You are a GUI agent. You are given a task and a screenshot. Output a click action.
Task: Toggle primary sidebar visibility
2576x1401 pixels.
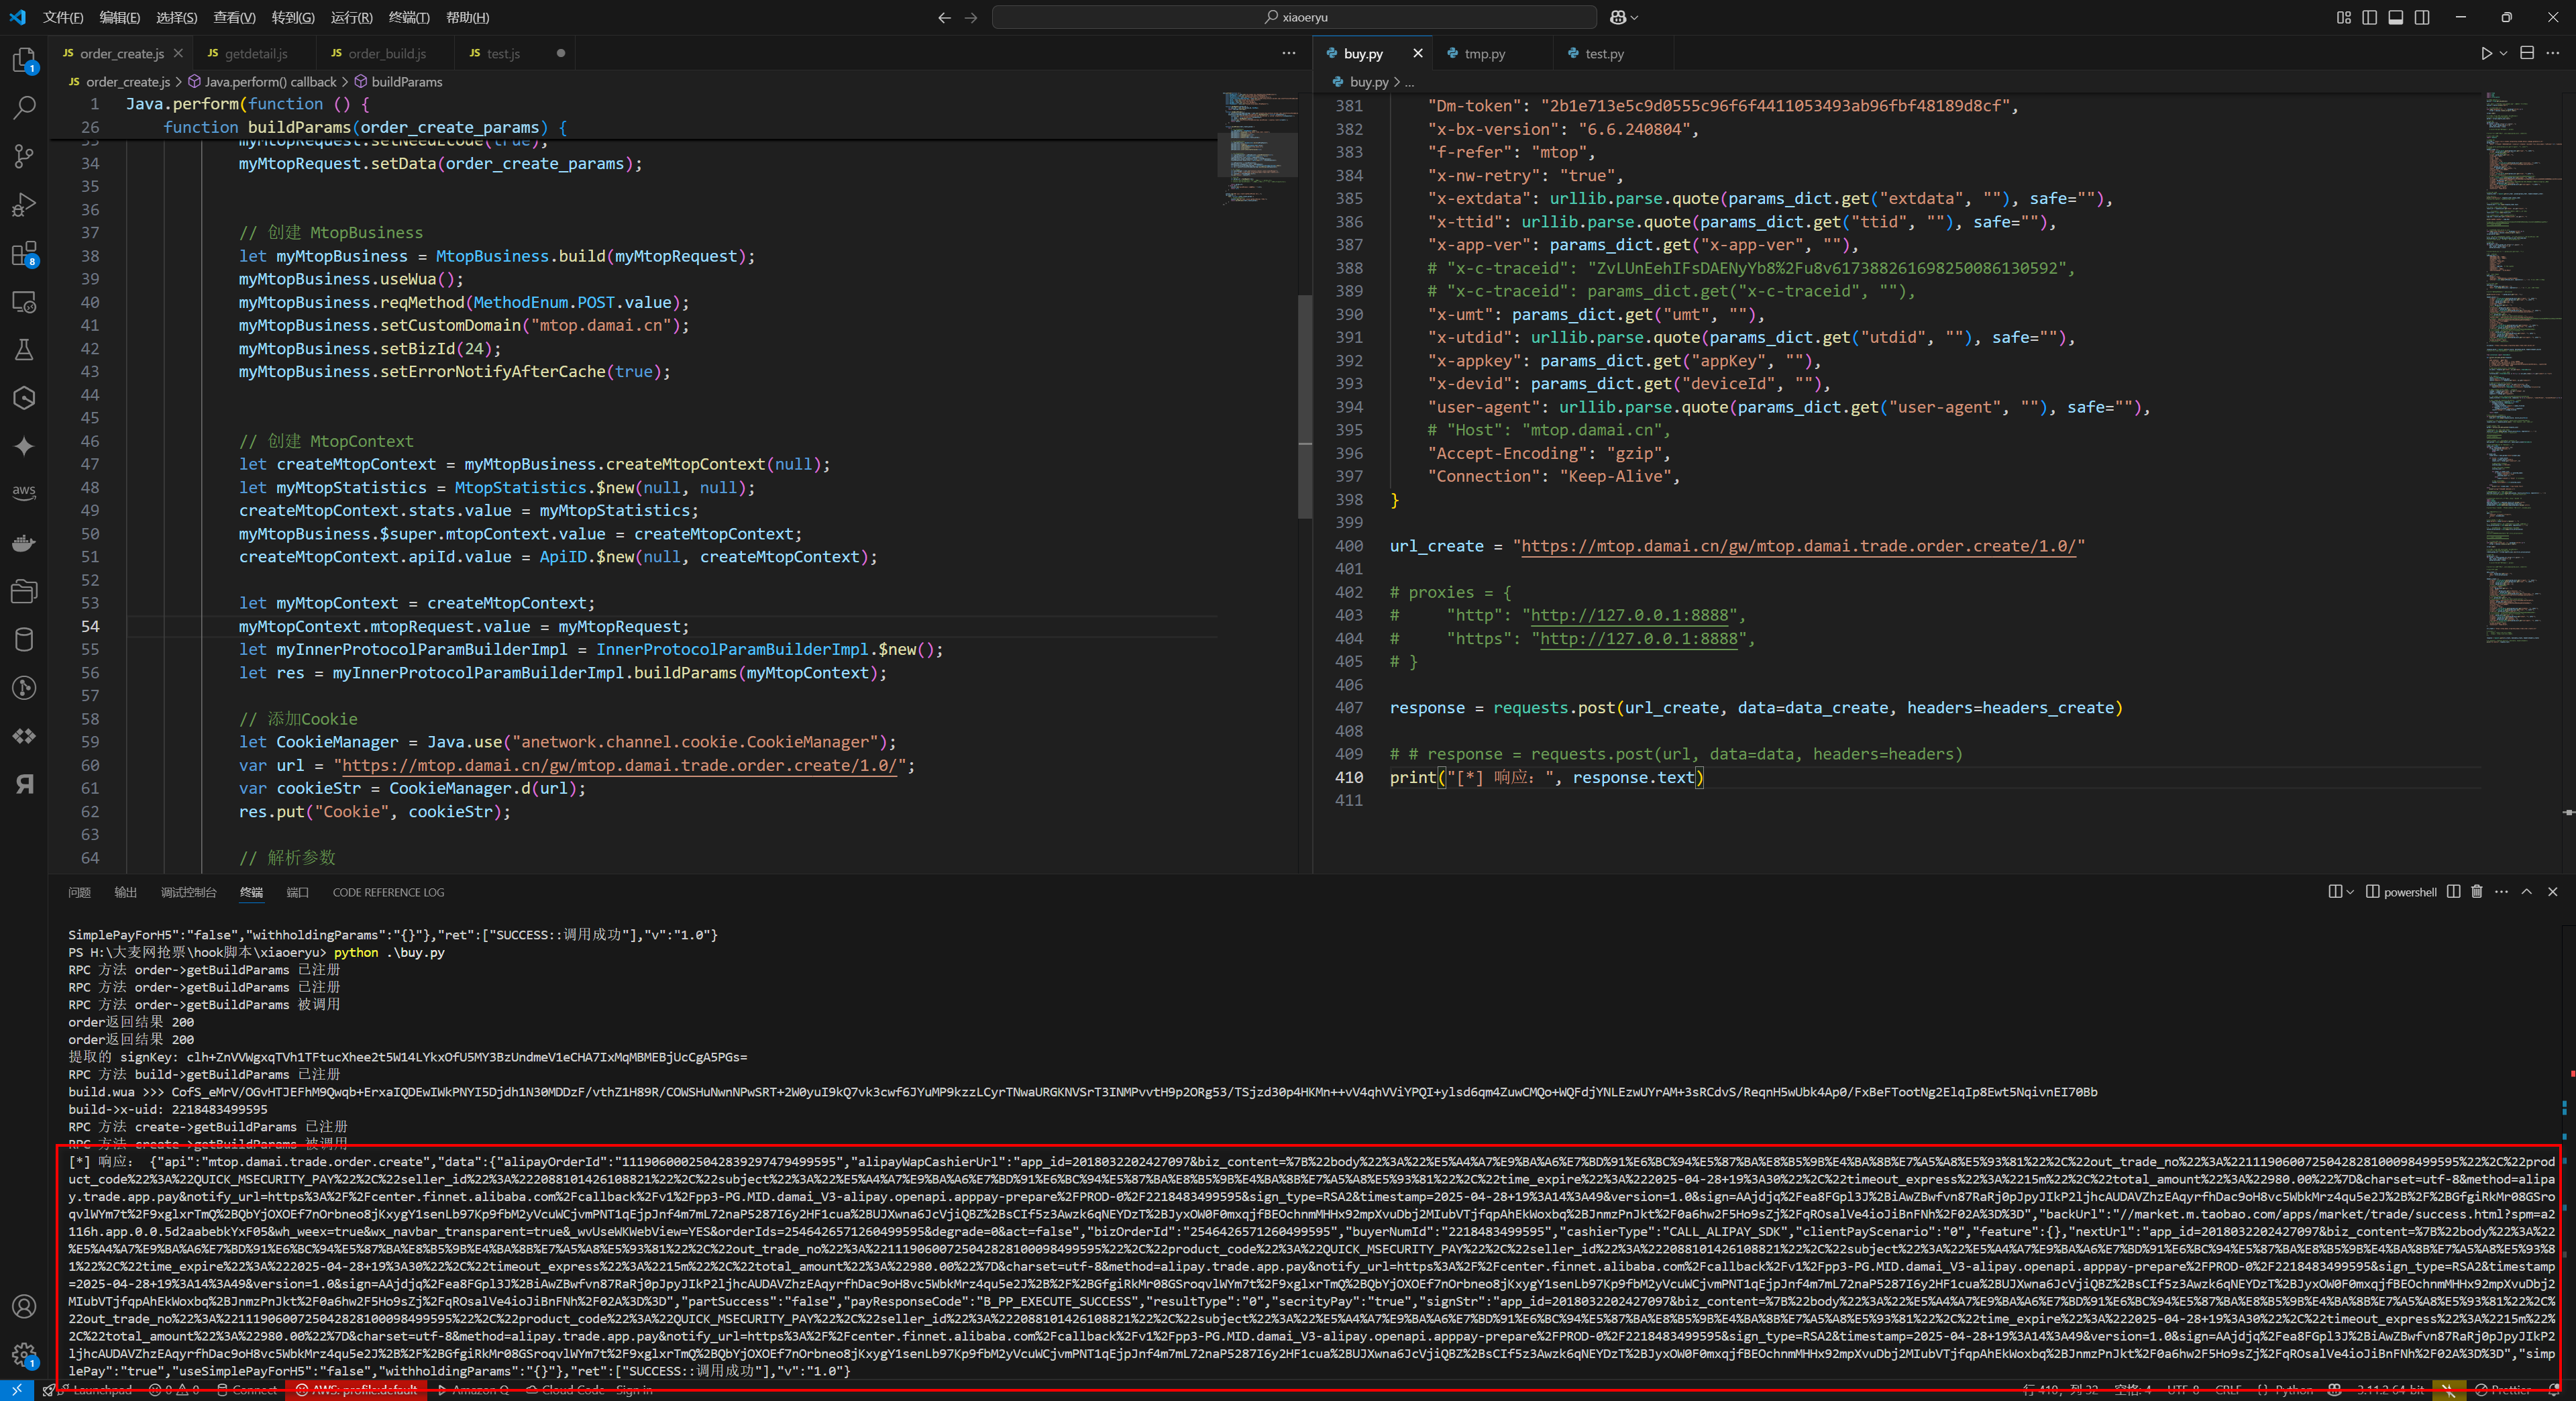(x=2369, y=17)
